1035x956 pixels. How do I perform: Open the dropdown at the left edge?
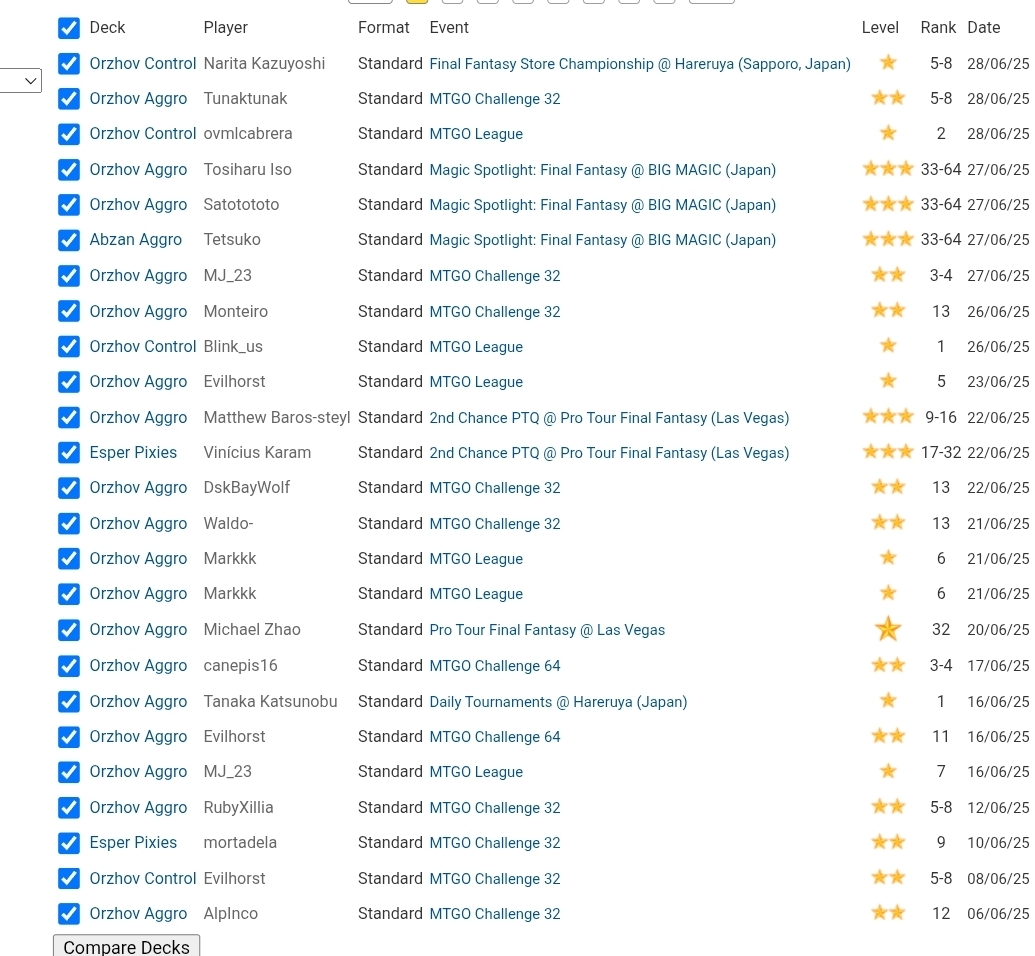[x=20, y=81]
